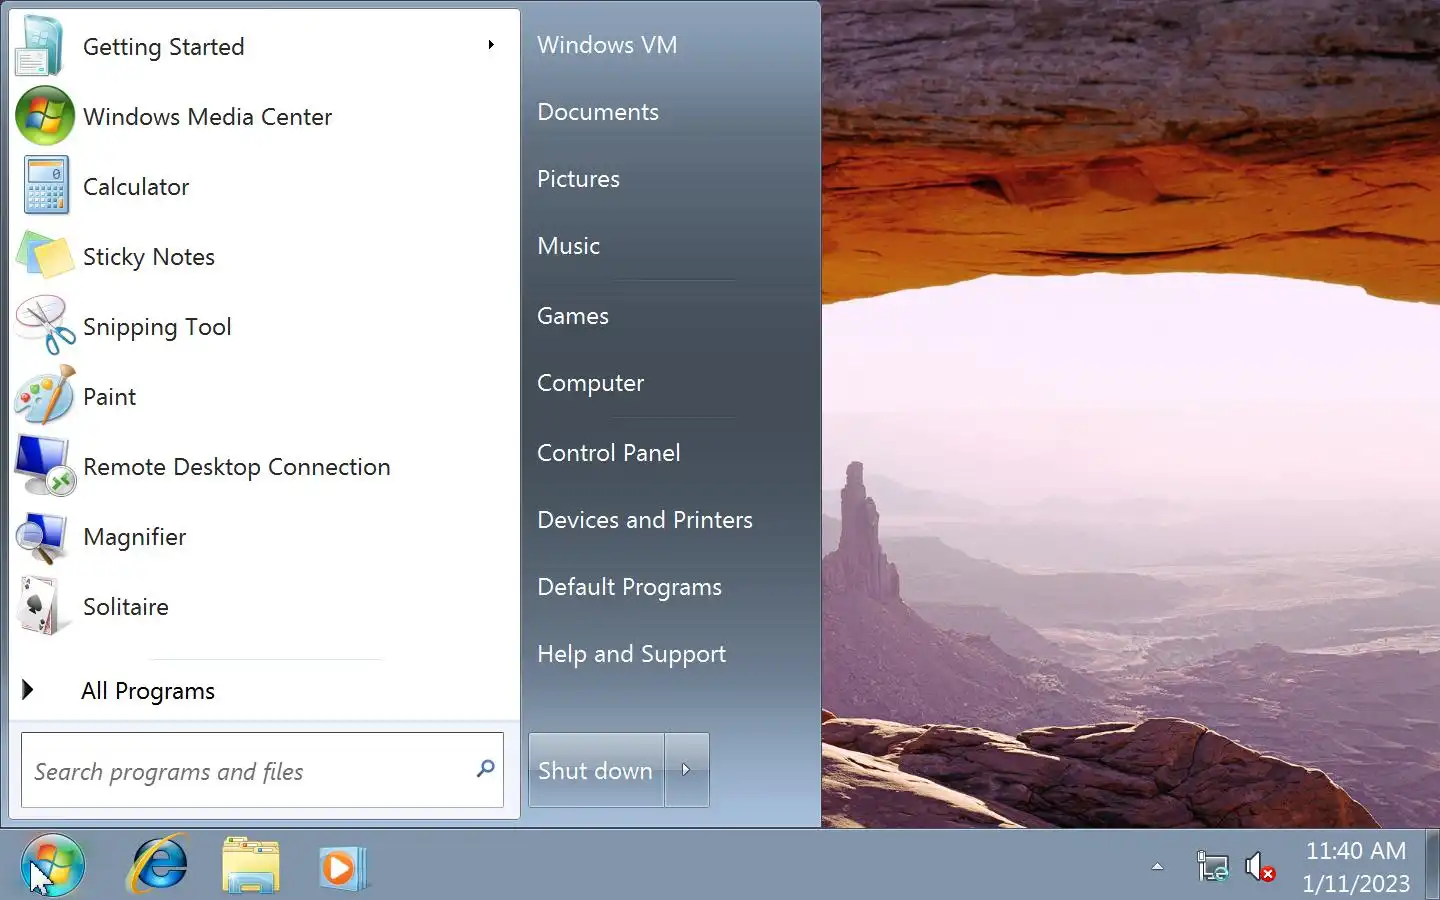Open Help and Support
Image resolution: width=1440 pixels, height=900 pixels.
[631, 654]
